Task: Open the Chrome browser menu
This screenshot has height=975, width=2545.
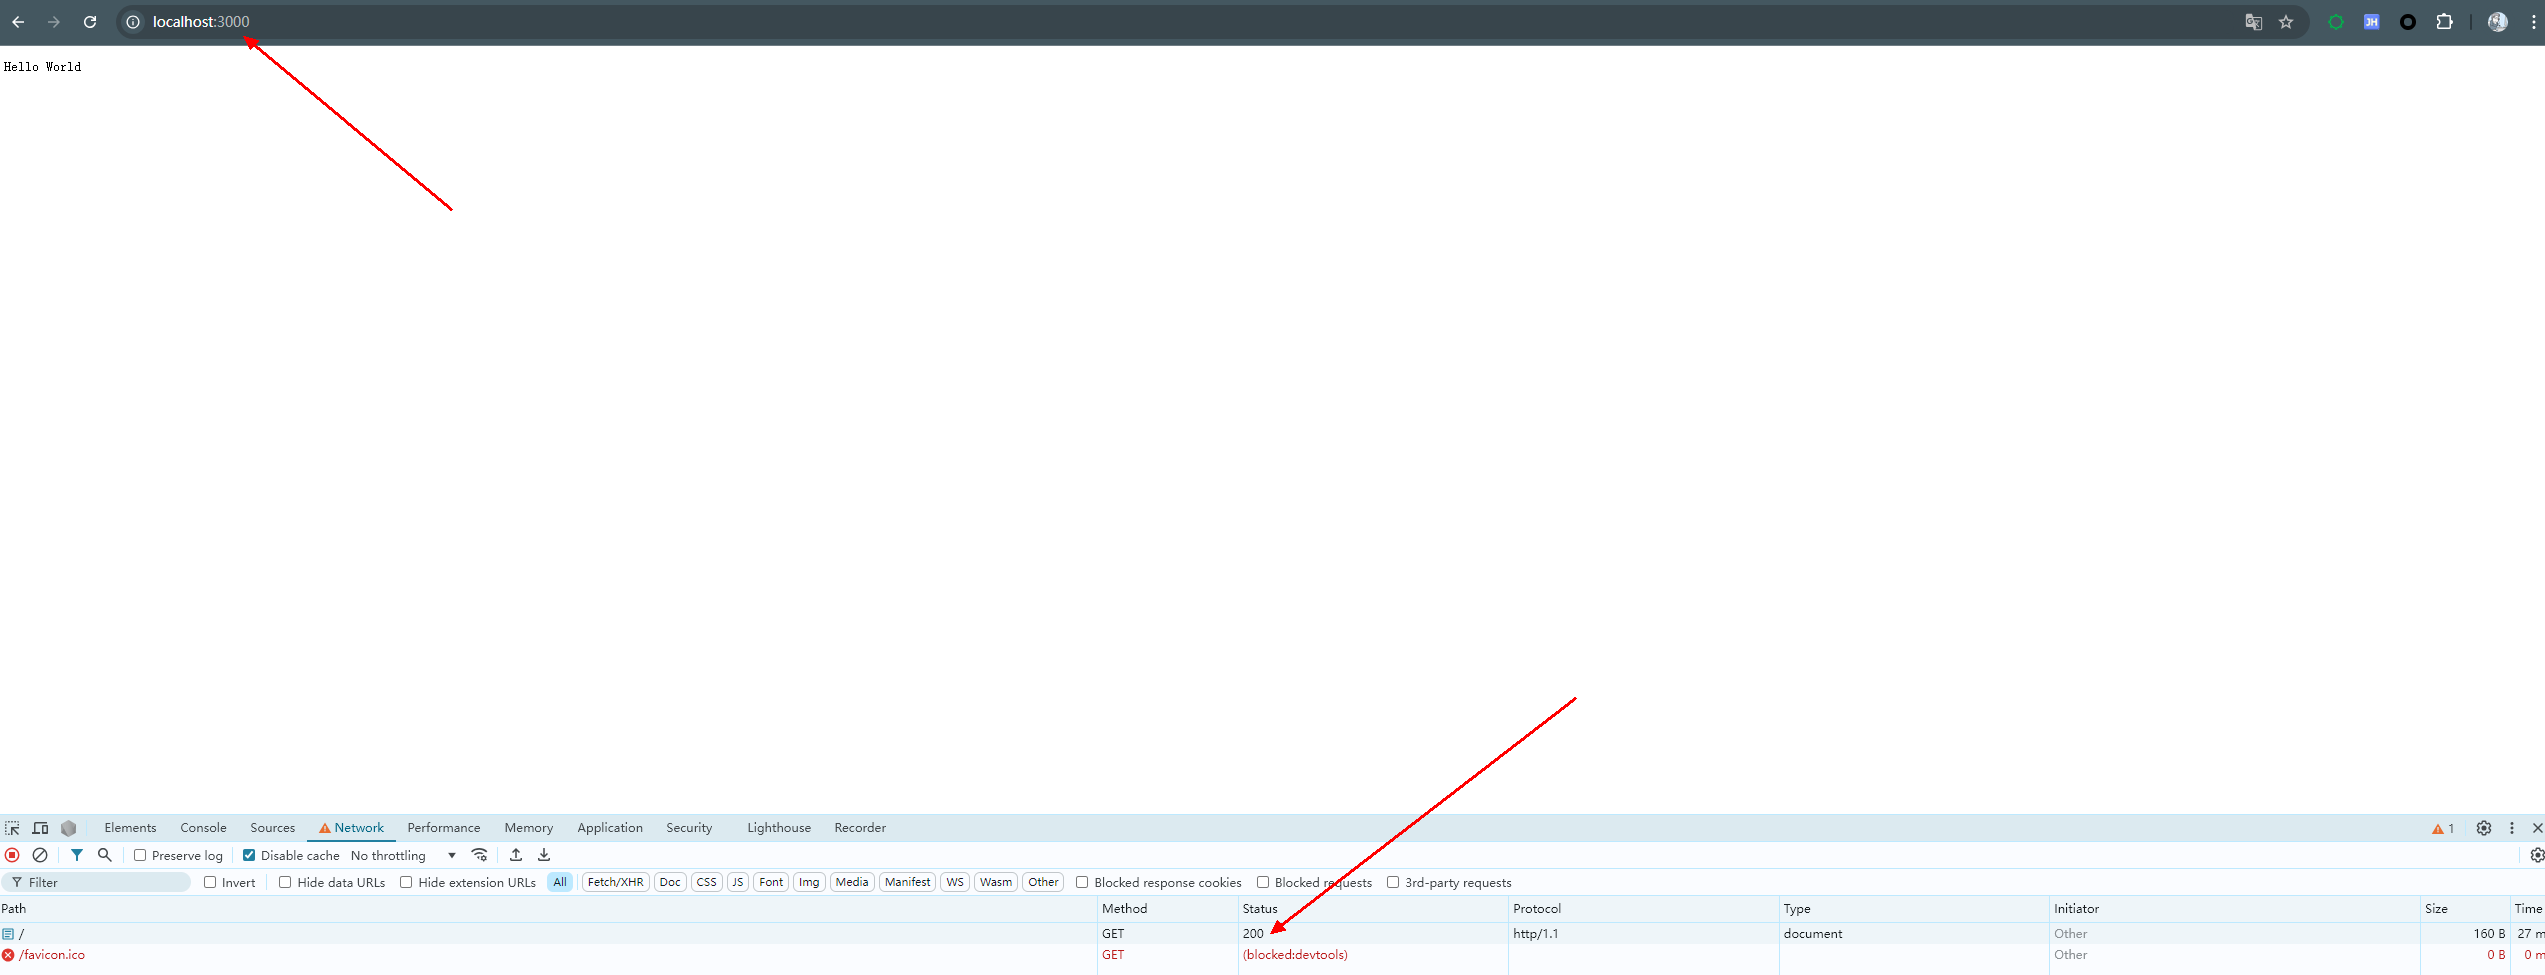Action: tap(2533, 21)
